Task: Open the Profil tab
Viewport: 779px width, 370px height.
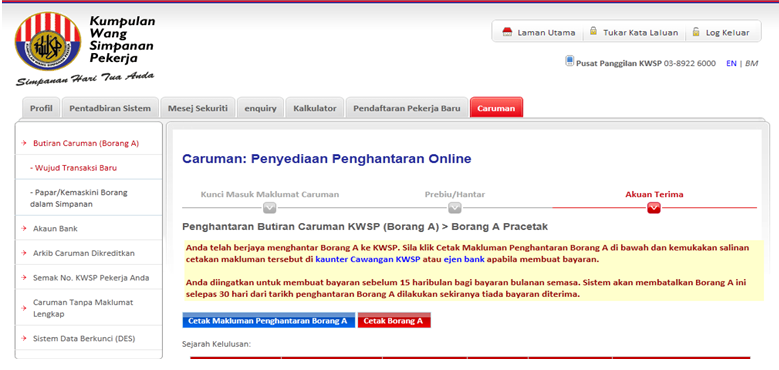Action: [41, 108]
